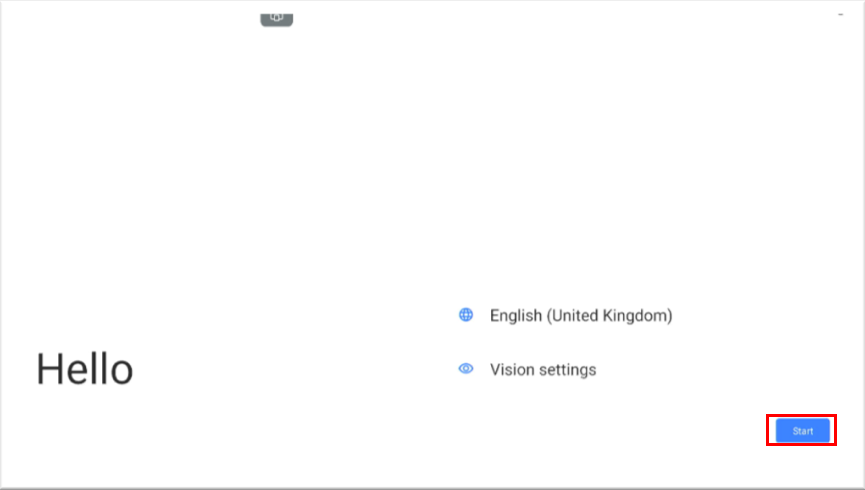Tap the English (United Kingdom) label text
Viewport: 865px width, 490px height.
tap(580, 315)
